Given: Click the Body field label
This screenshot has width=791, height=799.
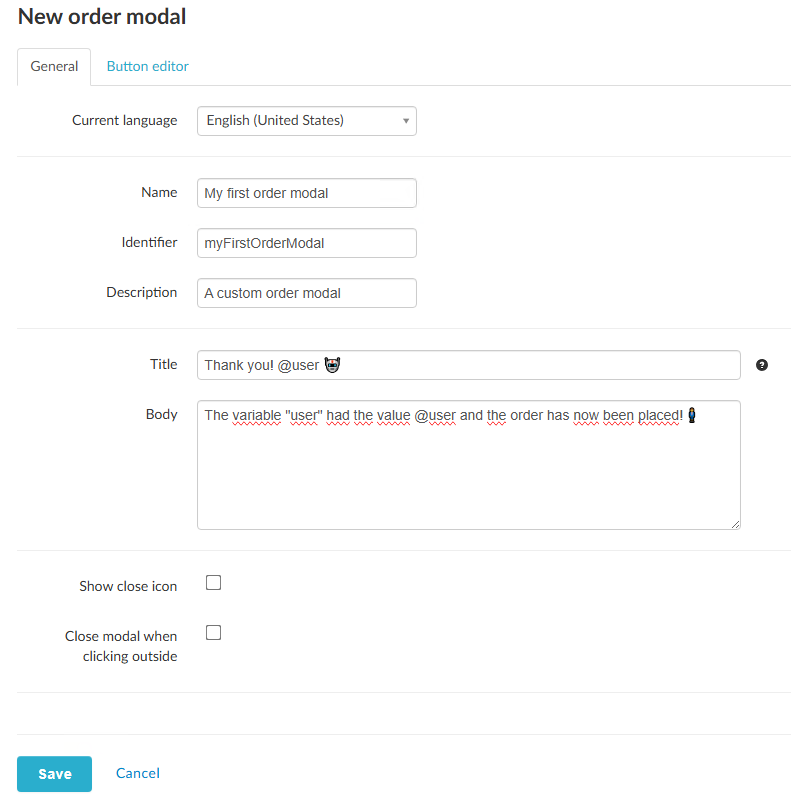Looking at the screenshot, I should pyautogui.click(x=162, y=414).
